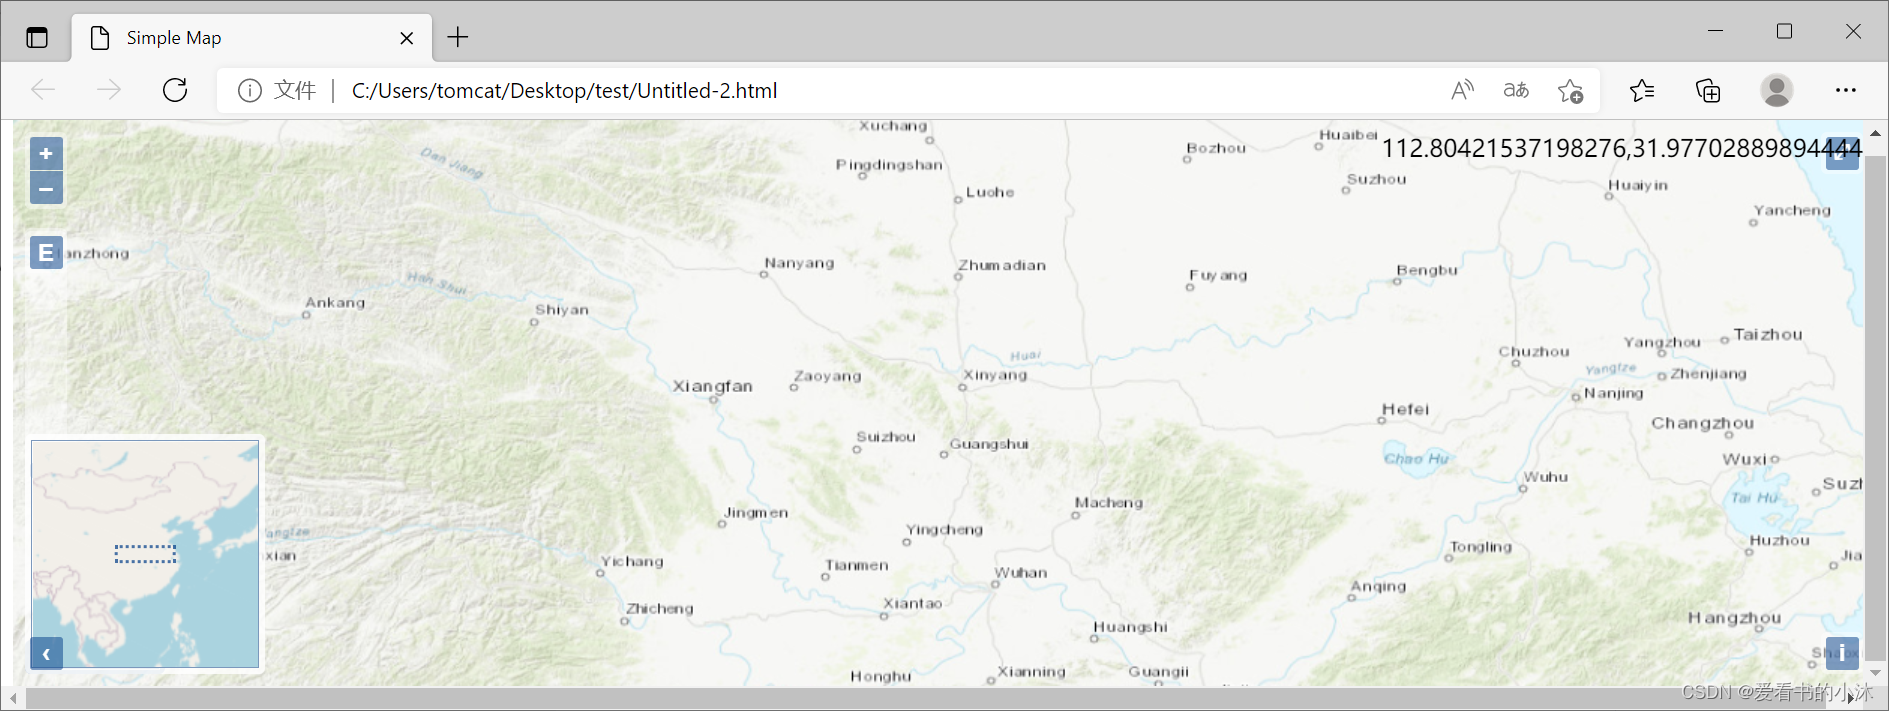
Task: Click the Xiangfan city label
Action: [x=712, y=386]
